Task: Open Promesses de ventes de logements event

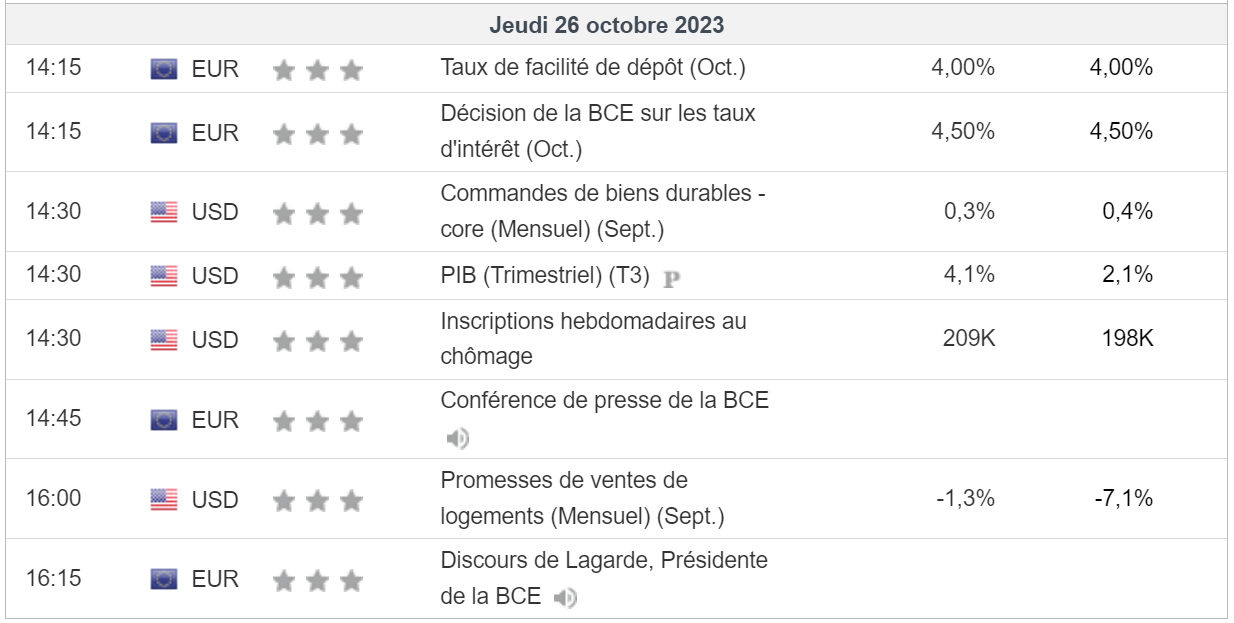Action: coord(582,498)
